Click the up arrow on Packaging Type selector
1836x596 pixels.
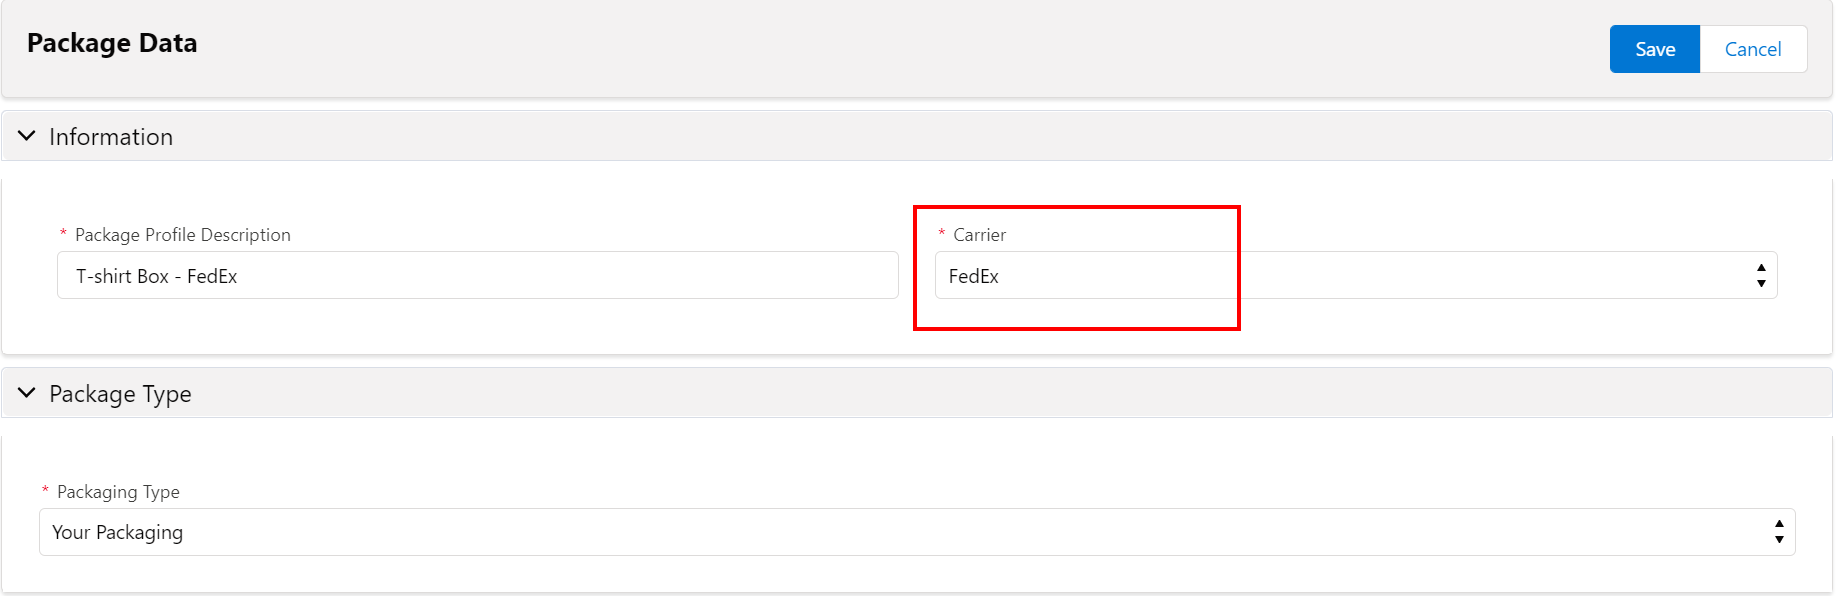(1779, 525)
